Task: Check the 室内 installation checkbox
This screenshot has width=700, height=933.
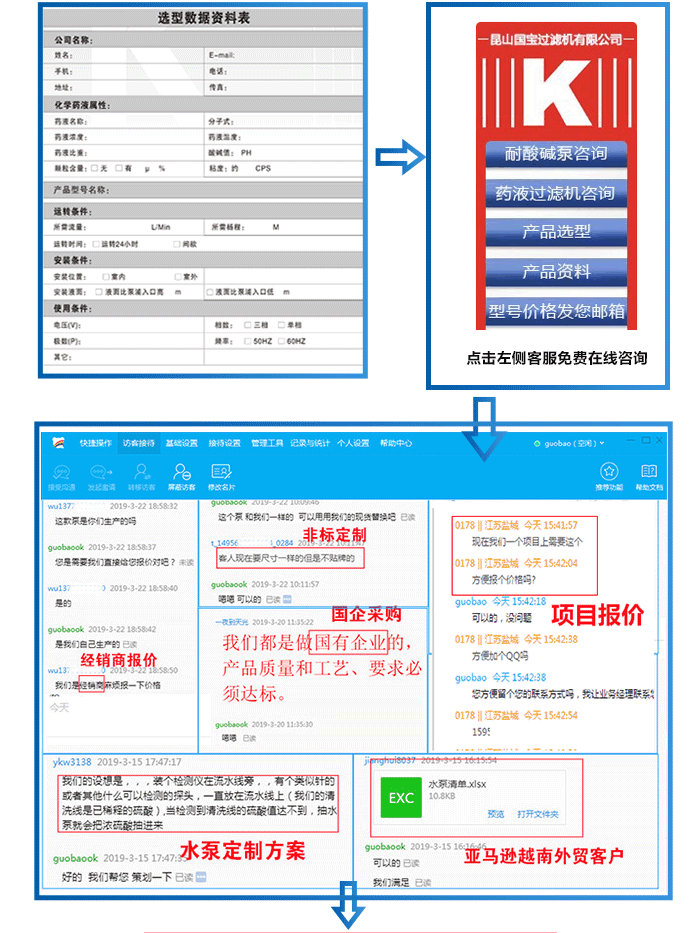Action: pyautogui.click(x=104, y=276)
